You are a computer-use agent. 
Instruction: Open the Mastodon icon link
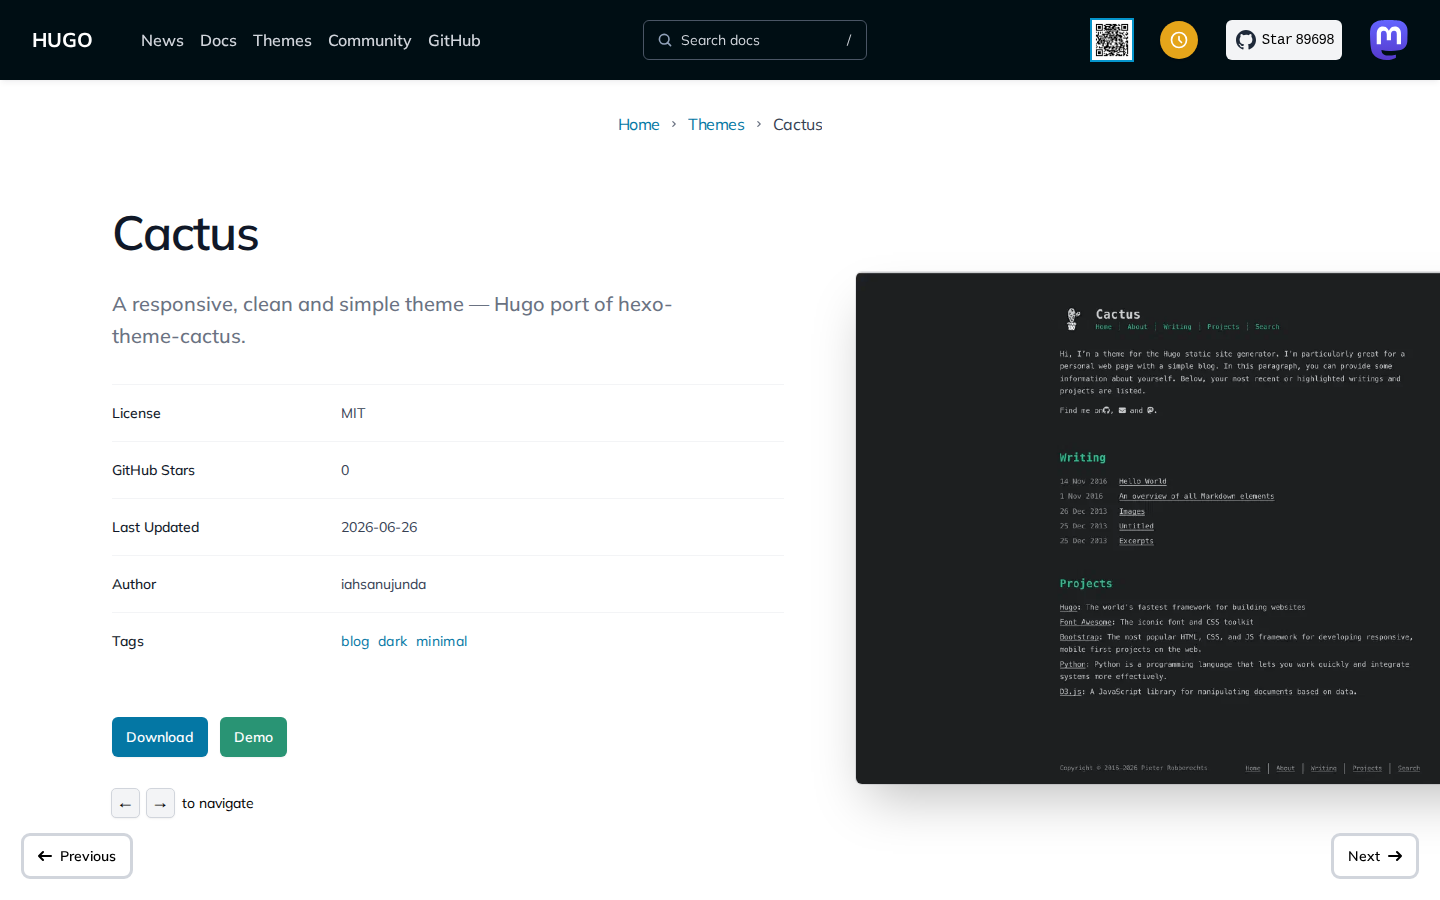click(1389, 40)
